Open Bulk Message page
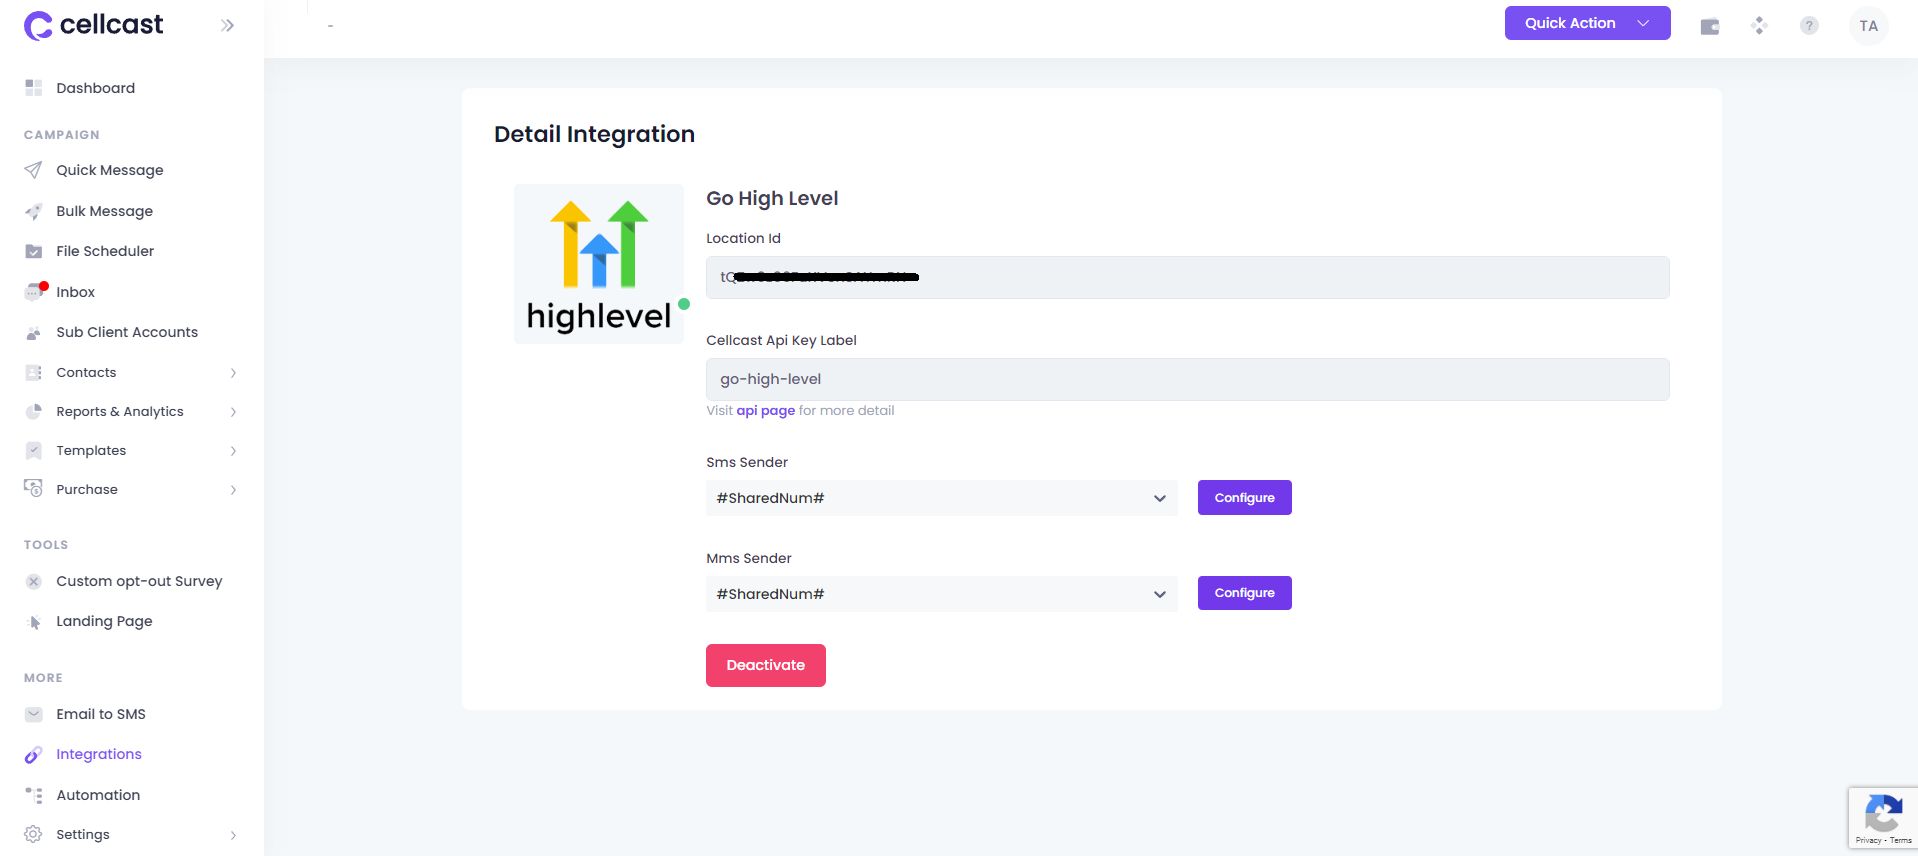Image resolution: width=1918 pixels, height=856 pixels. [105, 211]
